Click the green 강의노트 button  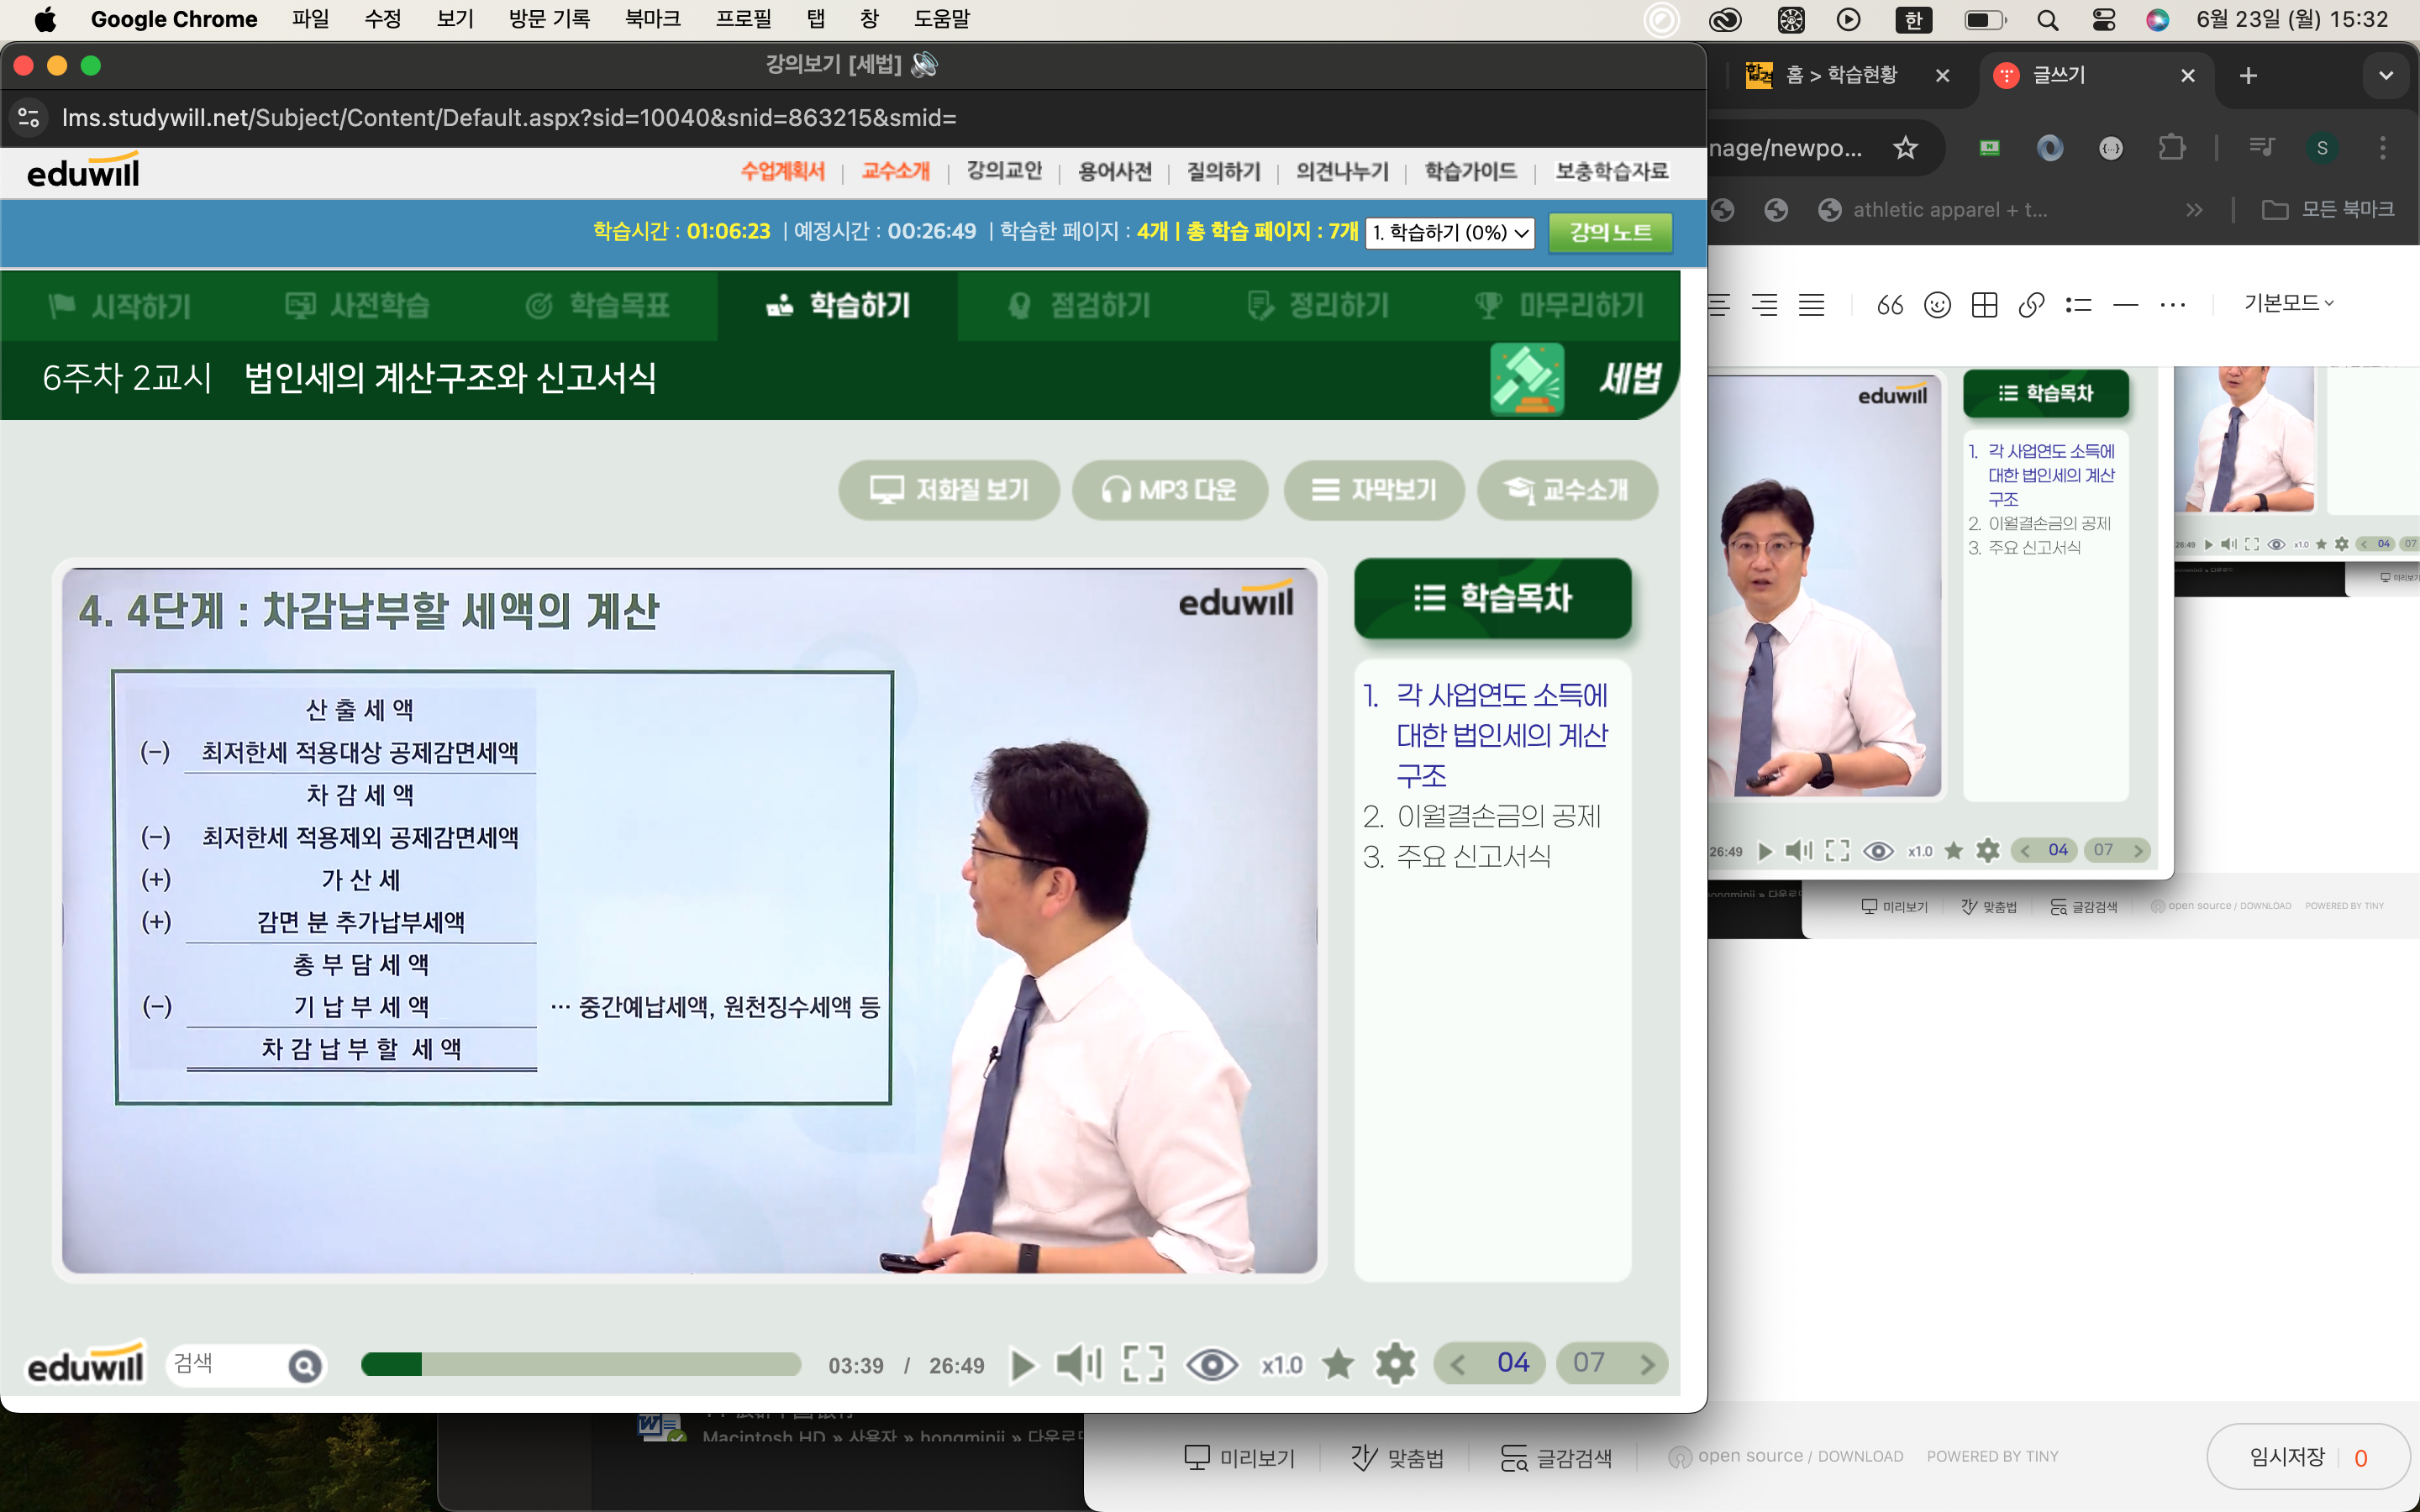point(1610,233)
